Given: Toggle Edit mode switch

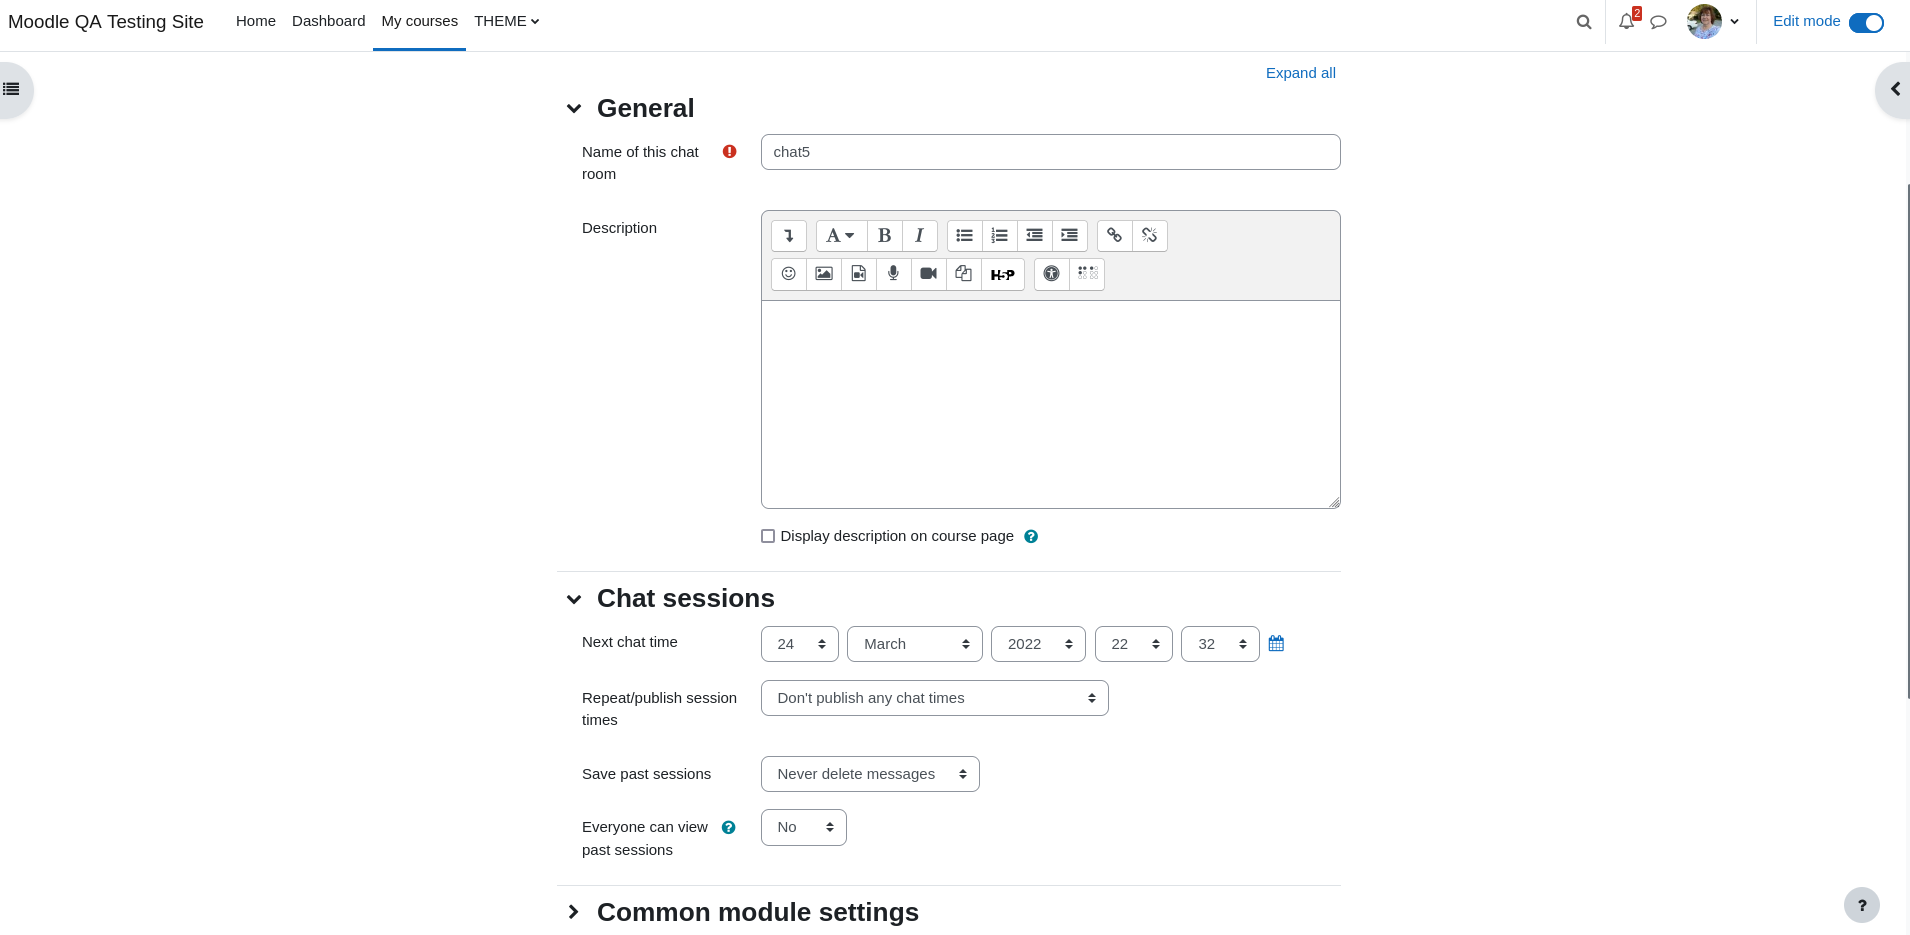Looking at the screenshot, I should pos(1866,23).
